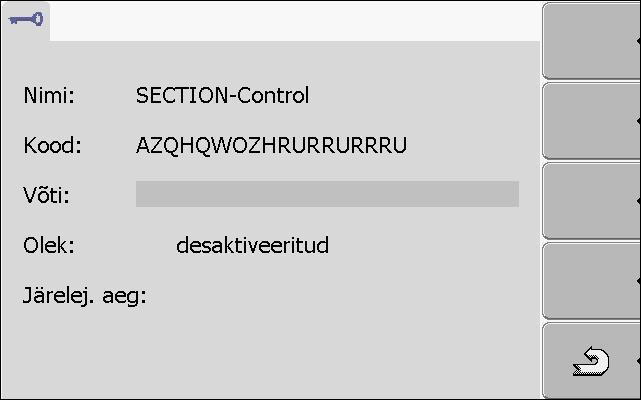Click the word Control in the name
This screenshot has width=641, height=400.
coord(273,95)
